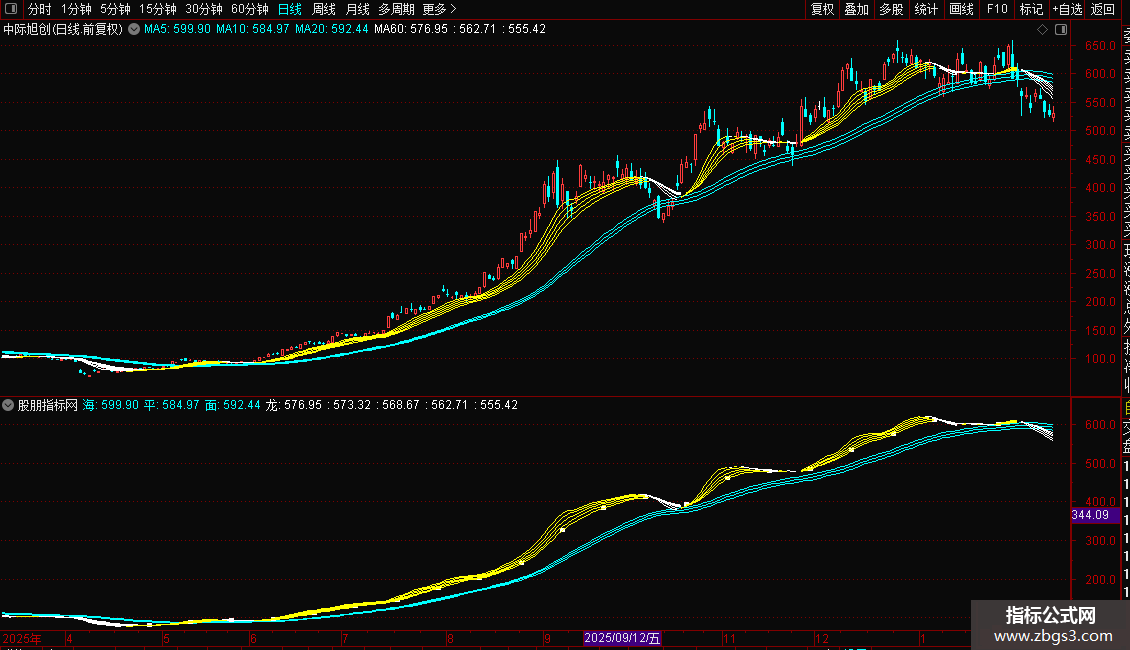Click the 龙: 576.95 value
This screenshot has height=650, width=1130.
293,405
